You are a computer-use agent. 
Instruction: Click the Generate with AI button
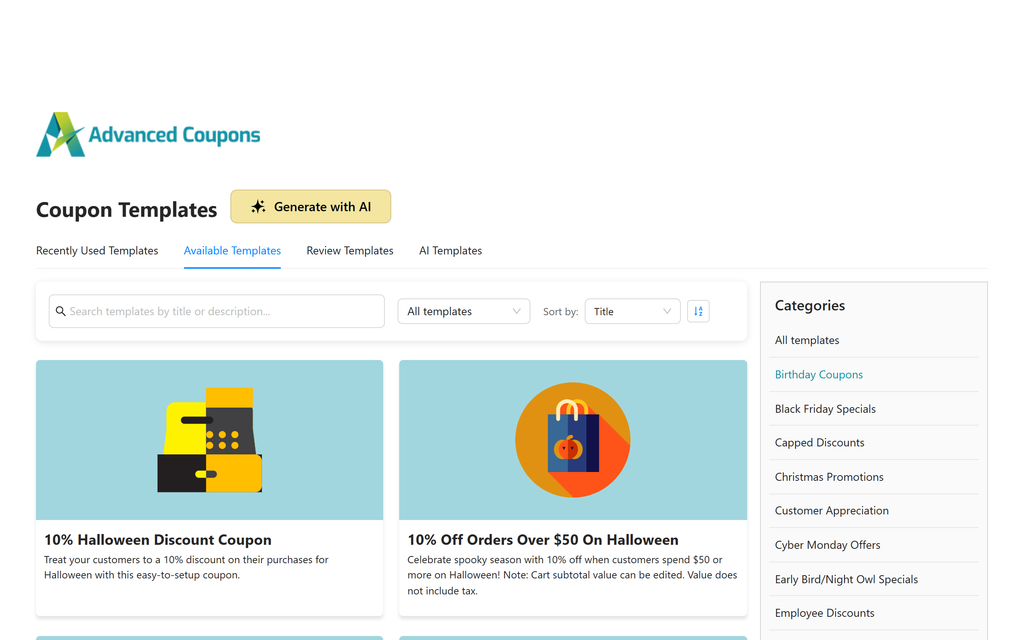click(x=311, y=207)
